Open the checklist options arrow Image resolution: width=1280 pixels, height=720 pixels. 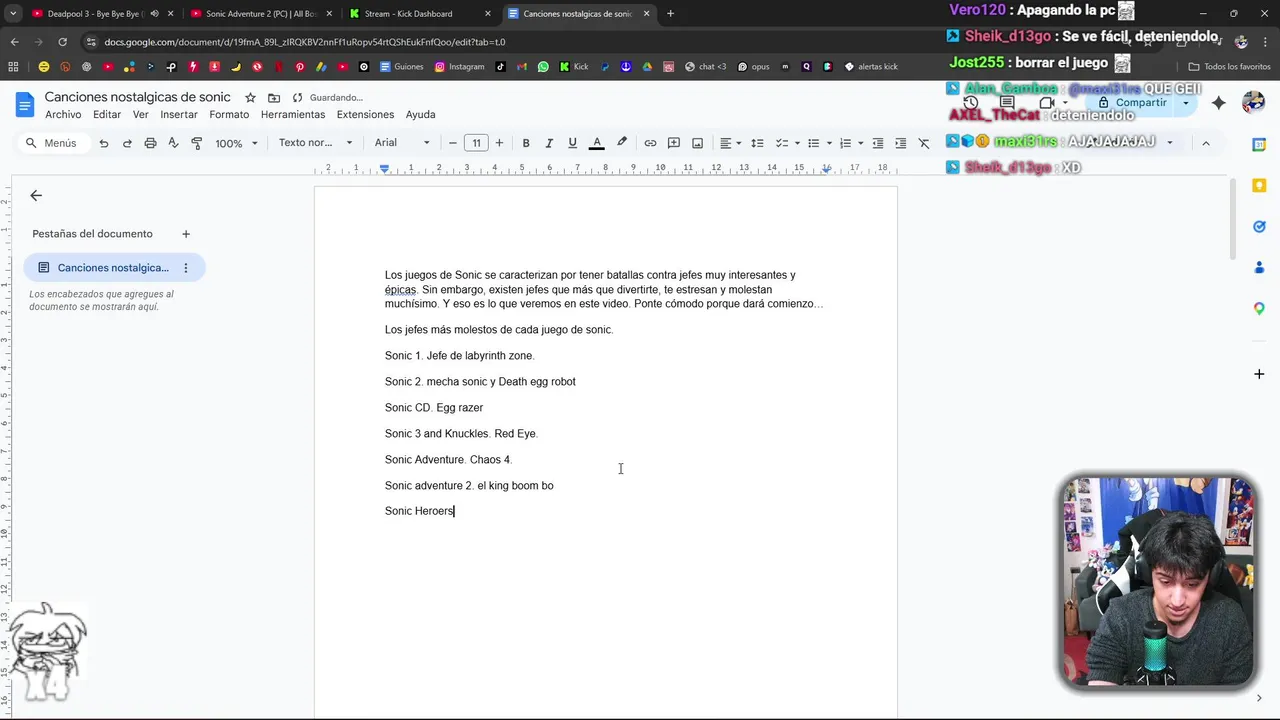(797, 143)
